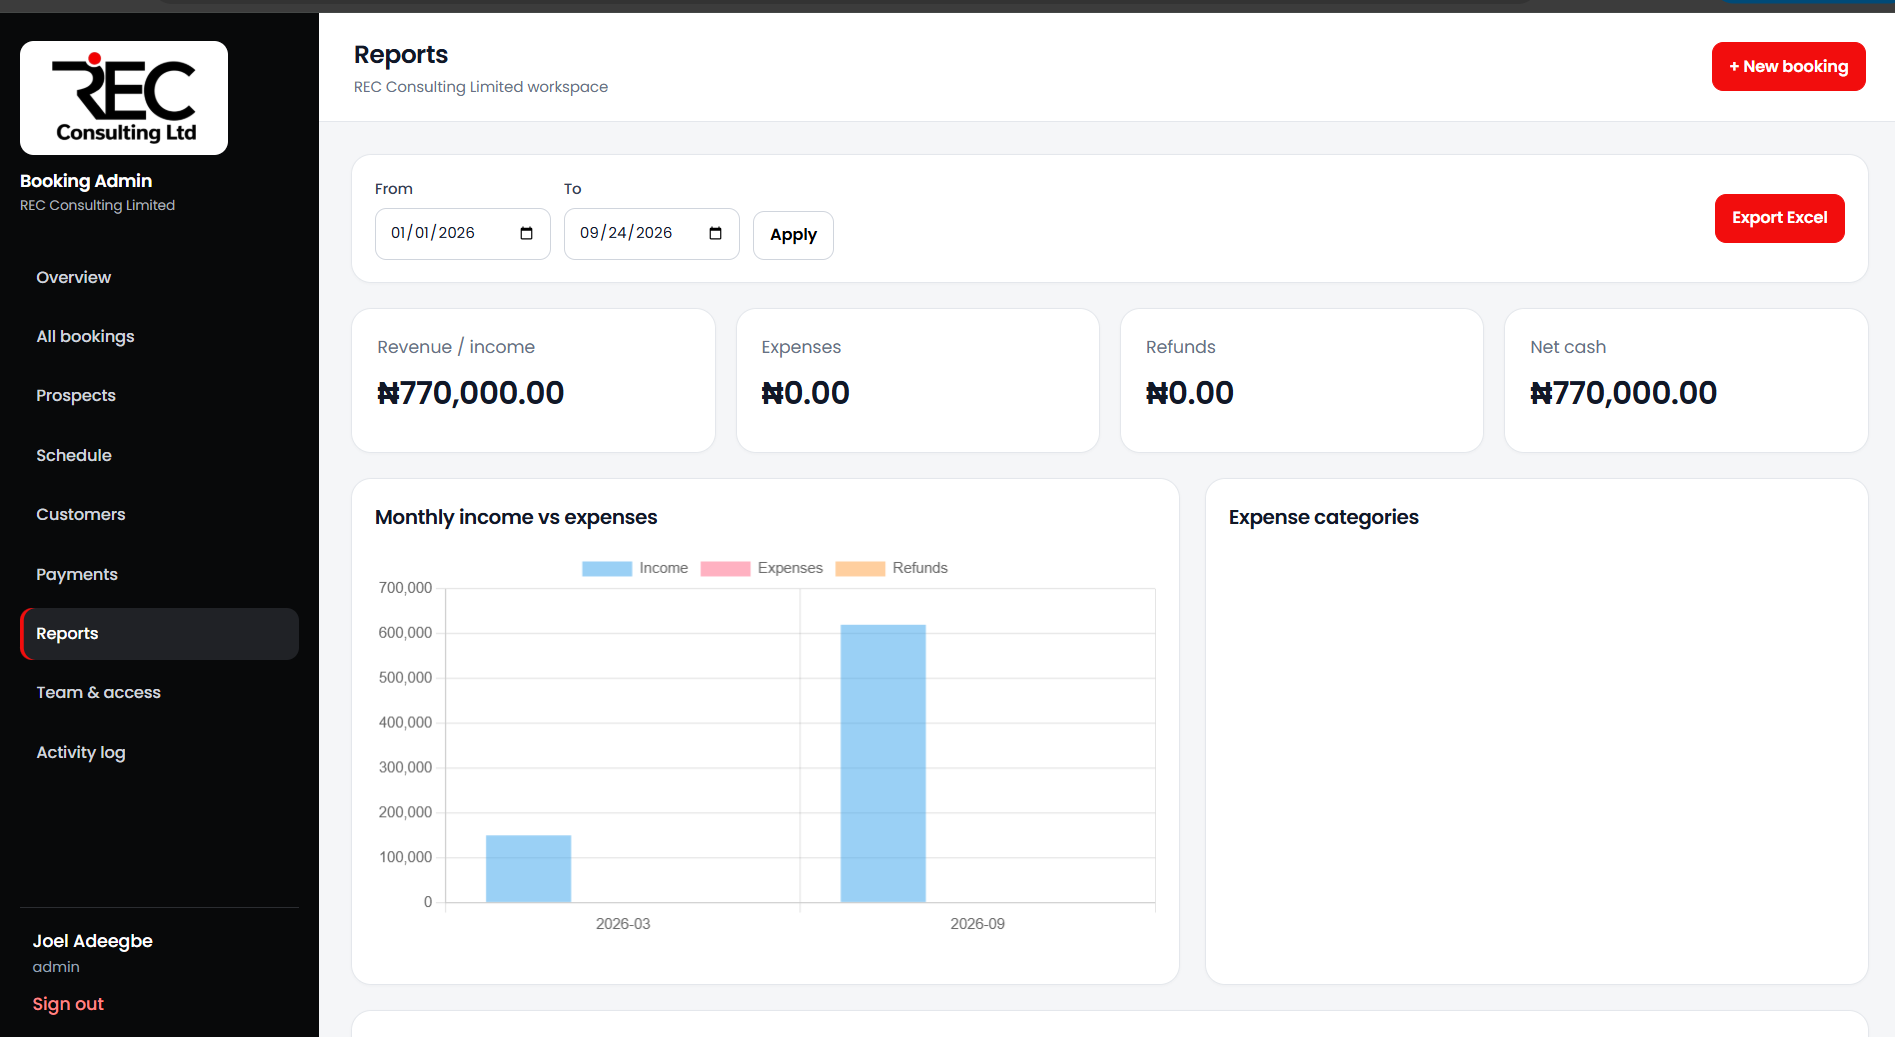Image resolution: width=1895 pixels, height=1037 pixels.
Task: Sign out of the account
Action: (68, 1004)
